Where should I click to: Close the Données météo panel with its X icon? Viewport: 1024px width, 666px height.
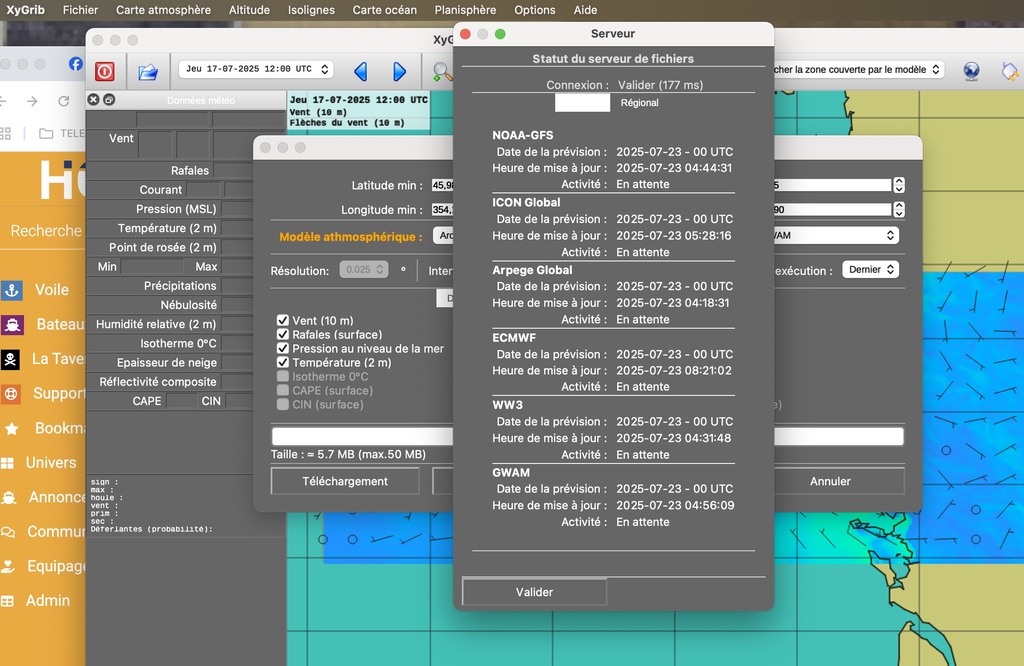coord(93,99)
